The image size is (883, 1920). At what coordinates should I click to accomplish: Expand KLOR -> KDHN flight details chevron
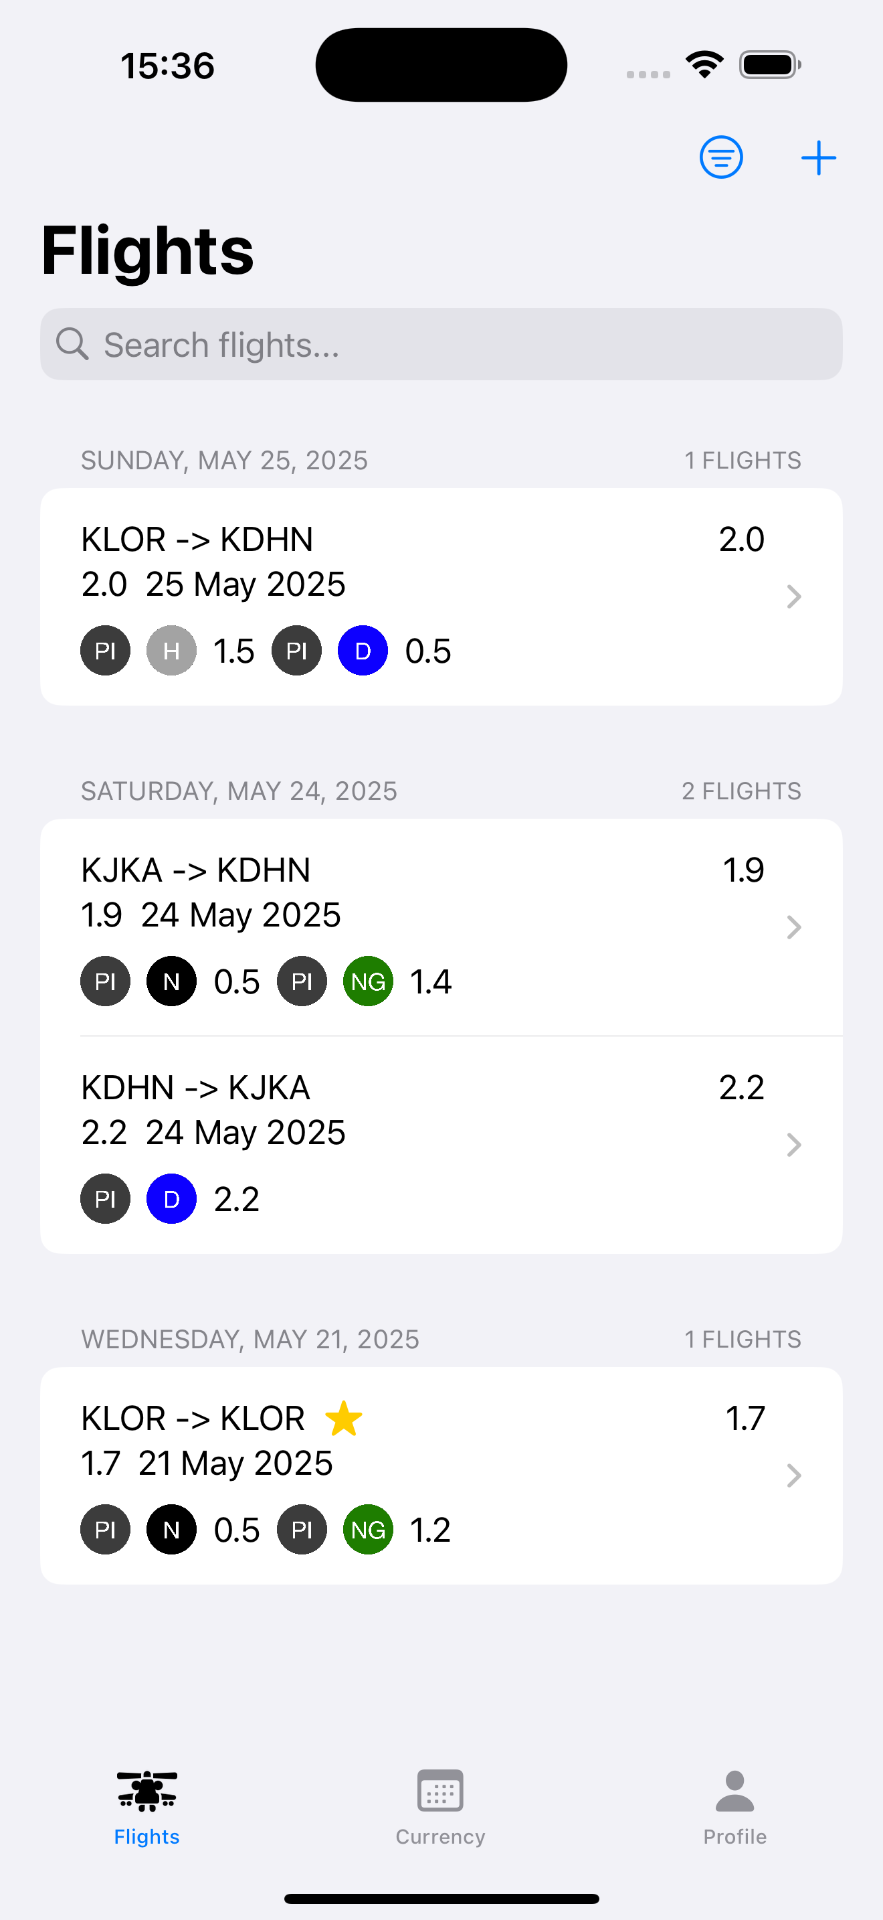coord(794,597)
